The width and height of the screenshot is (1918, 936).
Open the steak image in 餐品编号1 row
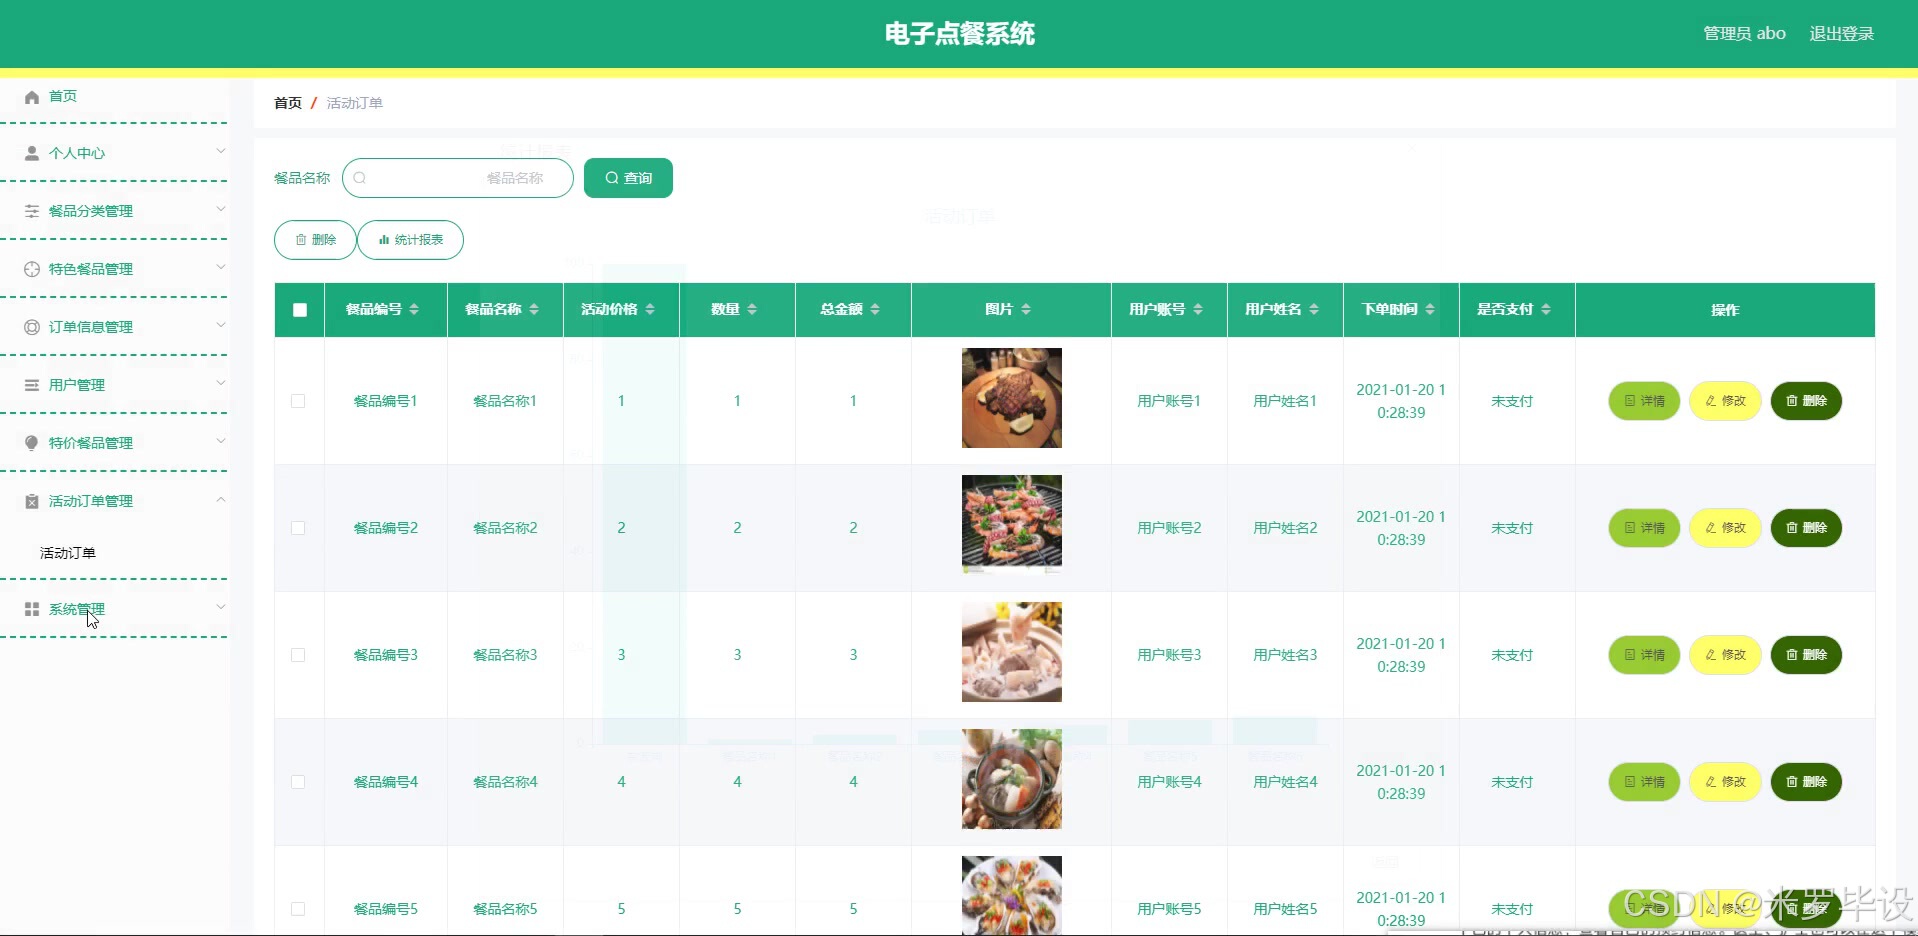[x=1012, y=398]
